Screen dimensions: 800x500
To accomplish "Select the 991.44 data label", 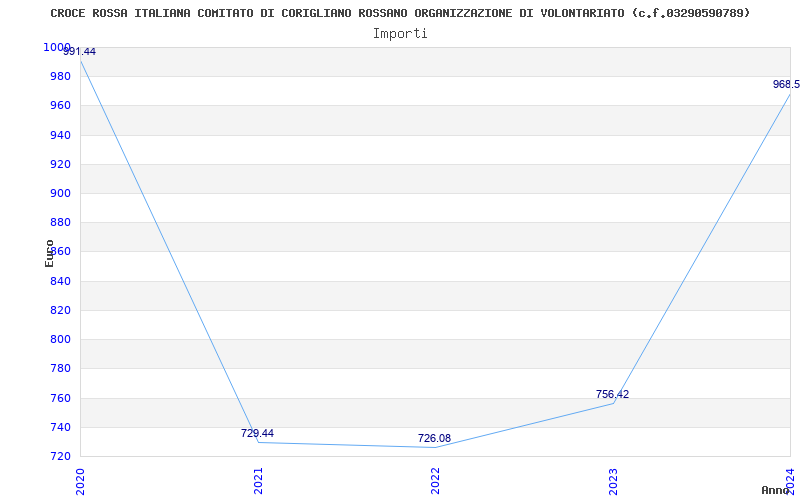I will (79, 52).
